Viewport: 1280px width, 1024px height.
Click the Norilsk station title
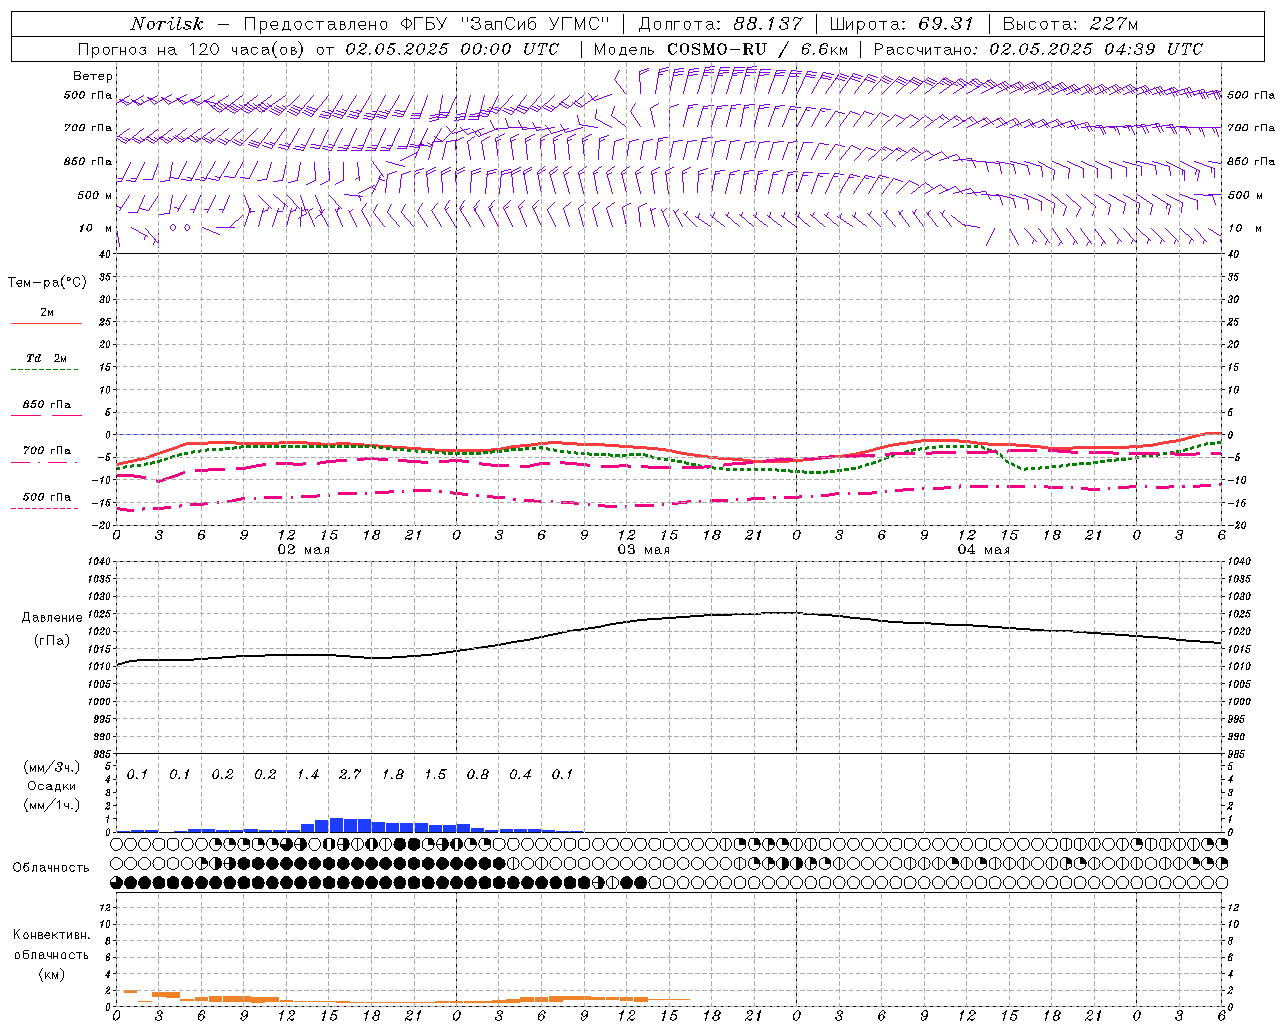167,24
